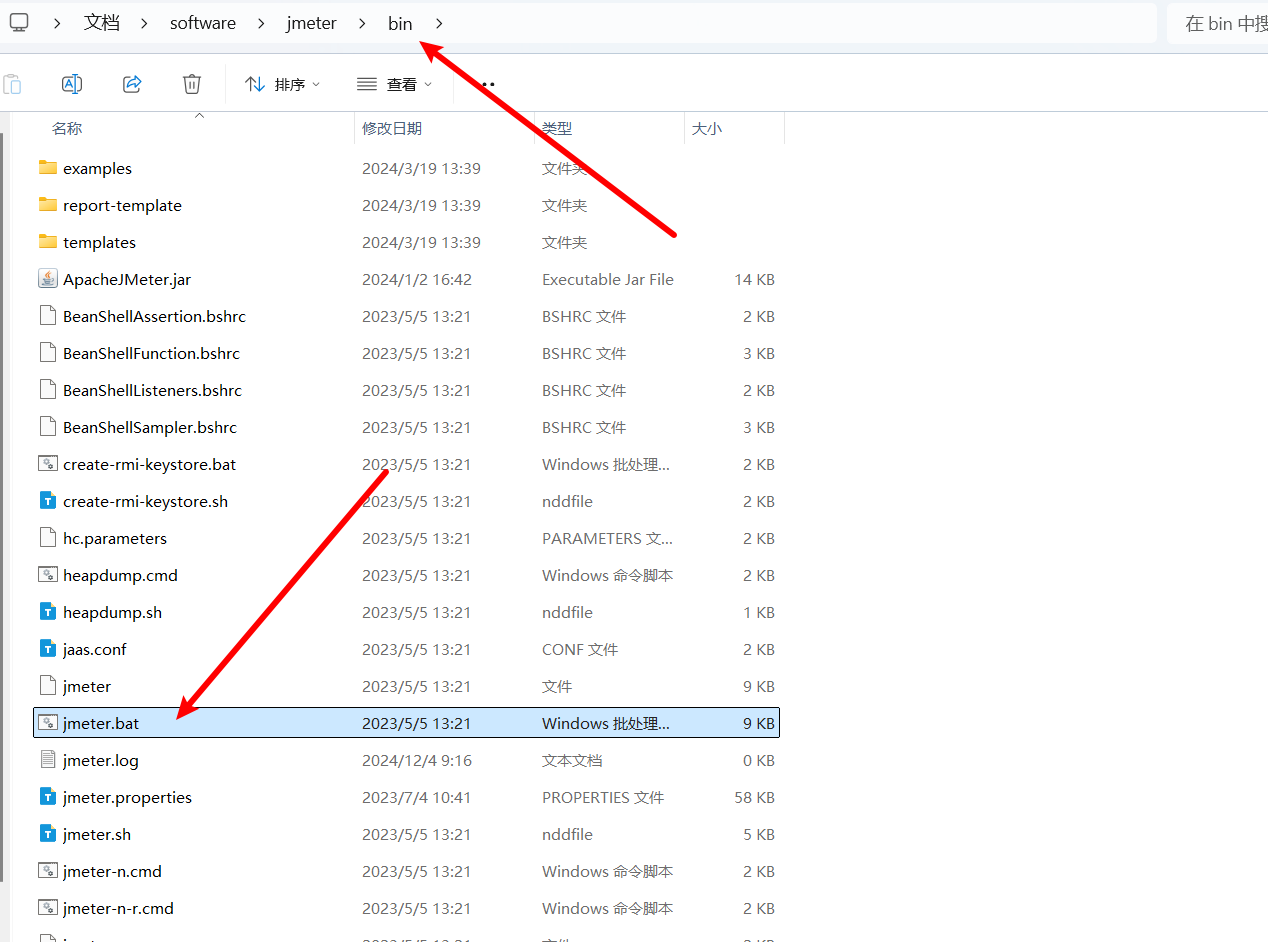
Task: Click the jmeter-n.cmd script icon
Action: point(48,871)
